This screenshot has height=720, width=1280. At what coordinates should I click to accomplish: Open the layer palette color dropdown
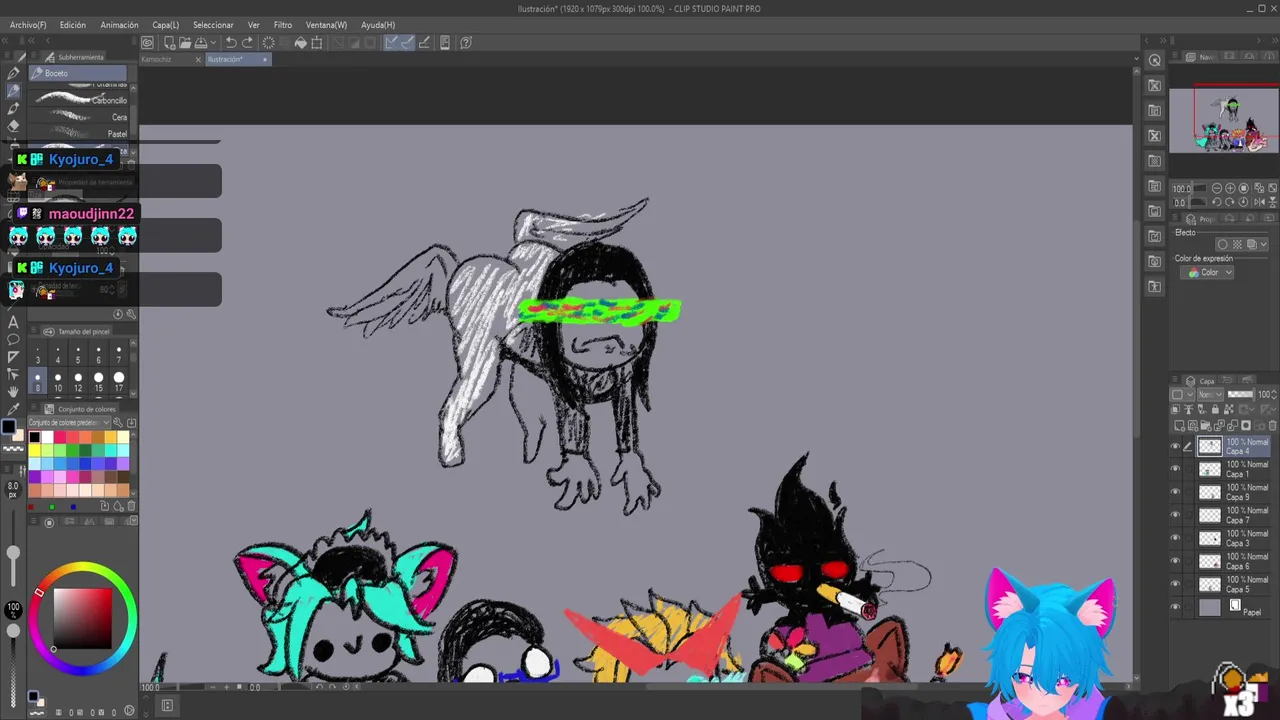1183,394
